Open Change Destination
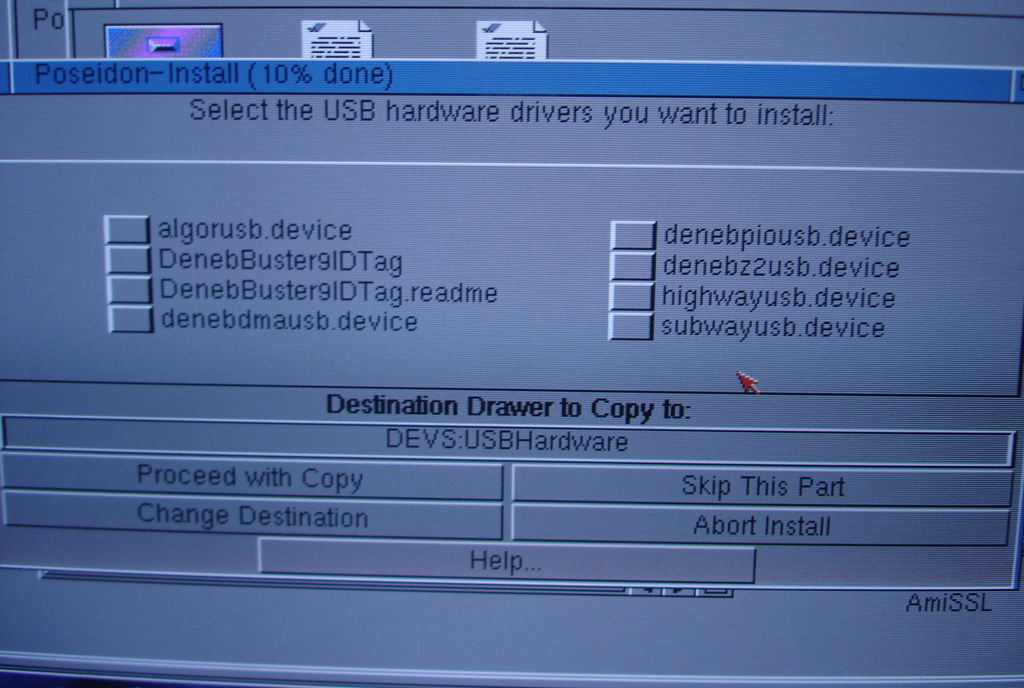 coord(252,516)
